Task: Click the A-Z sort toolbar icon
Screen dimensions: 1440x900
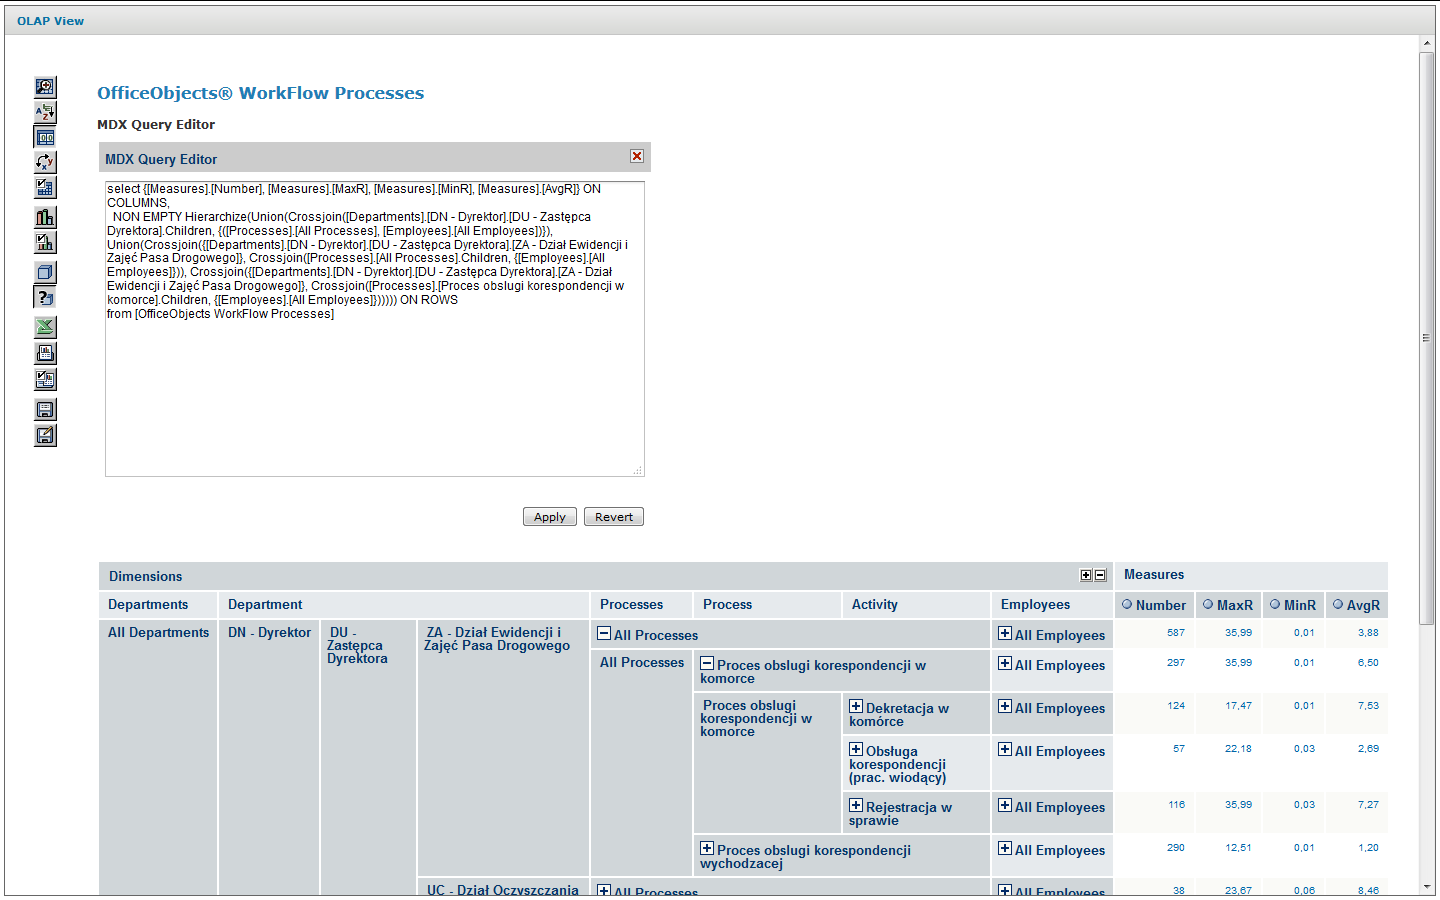Action: tap(45, 112)
